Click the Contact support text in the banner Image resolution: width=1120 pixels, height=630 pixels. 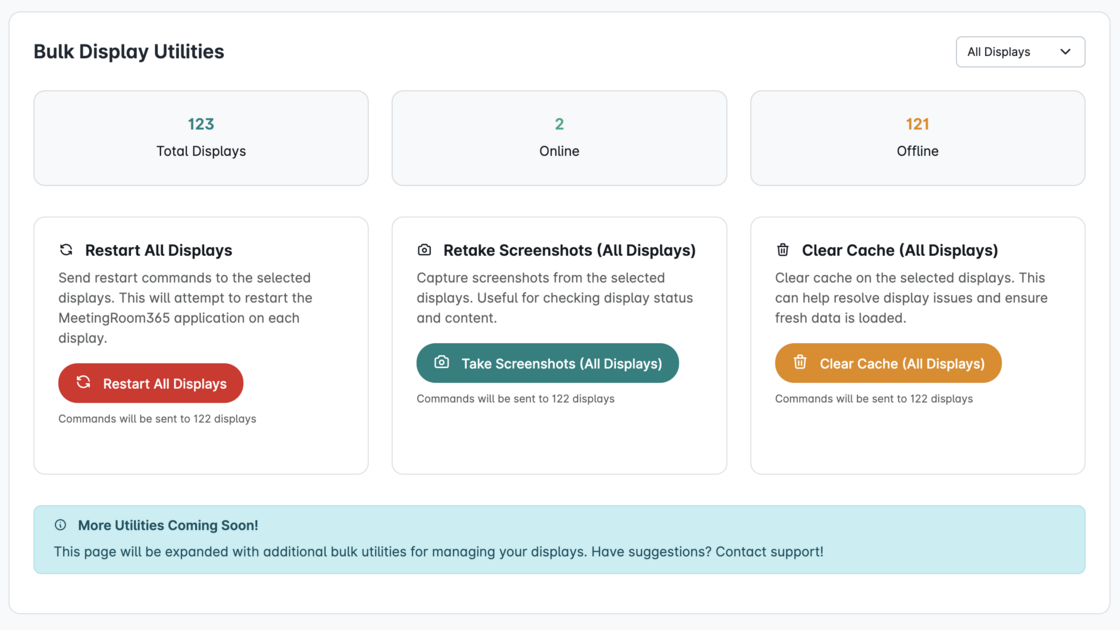768,552
